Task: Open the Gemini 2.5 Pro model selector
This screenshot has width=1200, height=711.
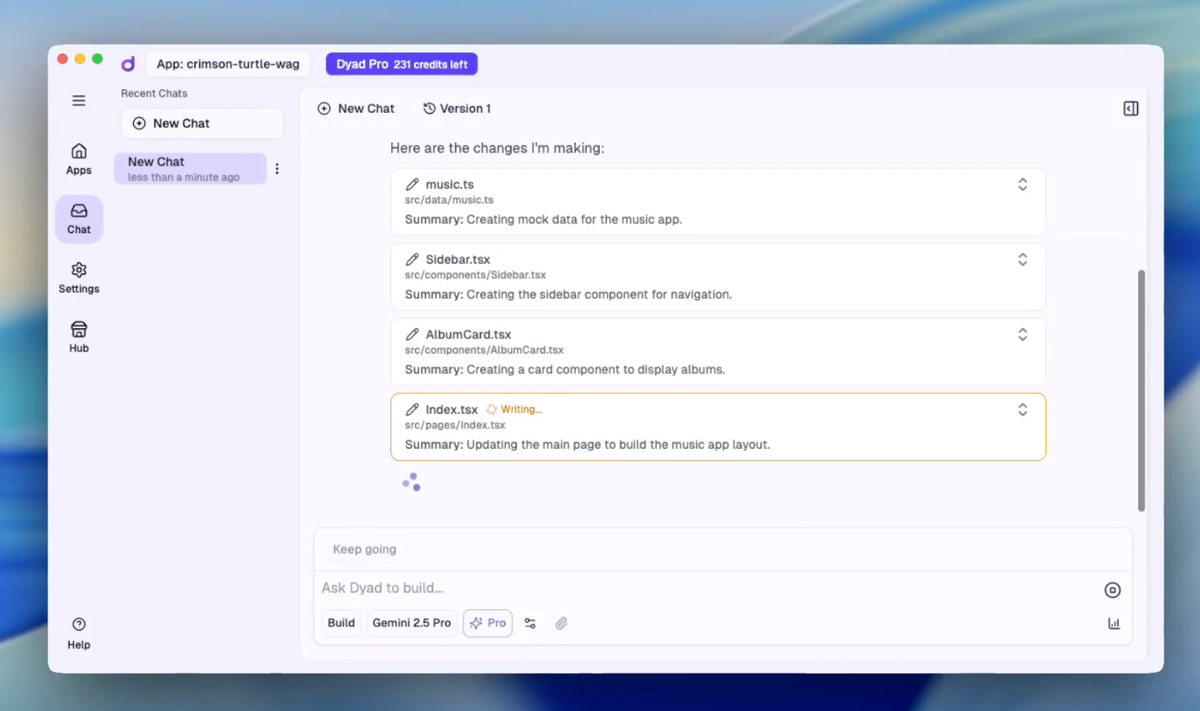Action: [412, 623]
